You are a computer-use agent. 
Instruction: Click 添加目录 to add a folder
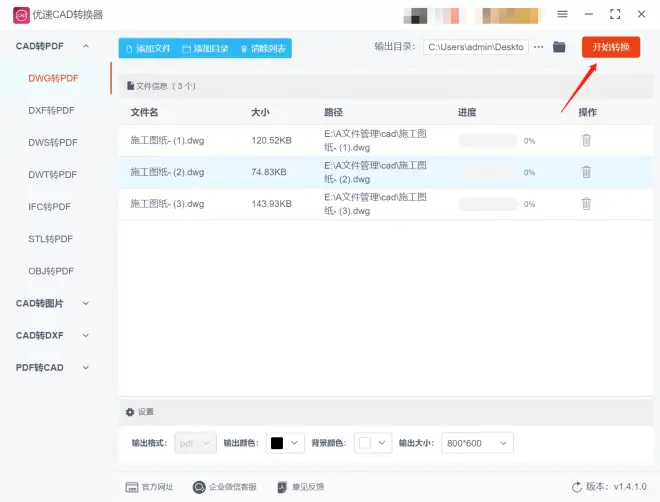coord(205,48)
